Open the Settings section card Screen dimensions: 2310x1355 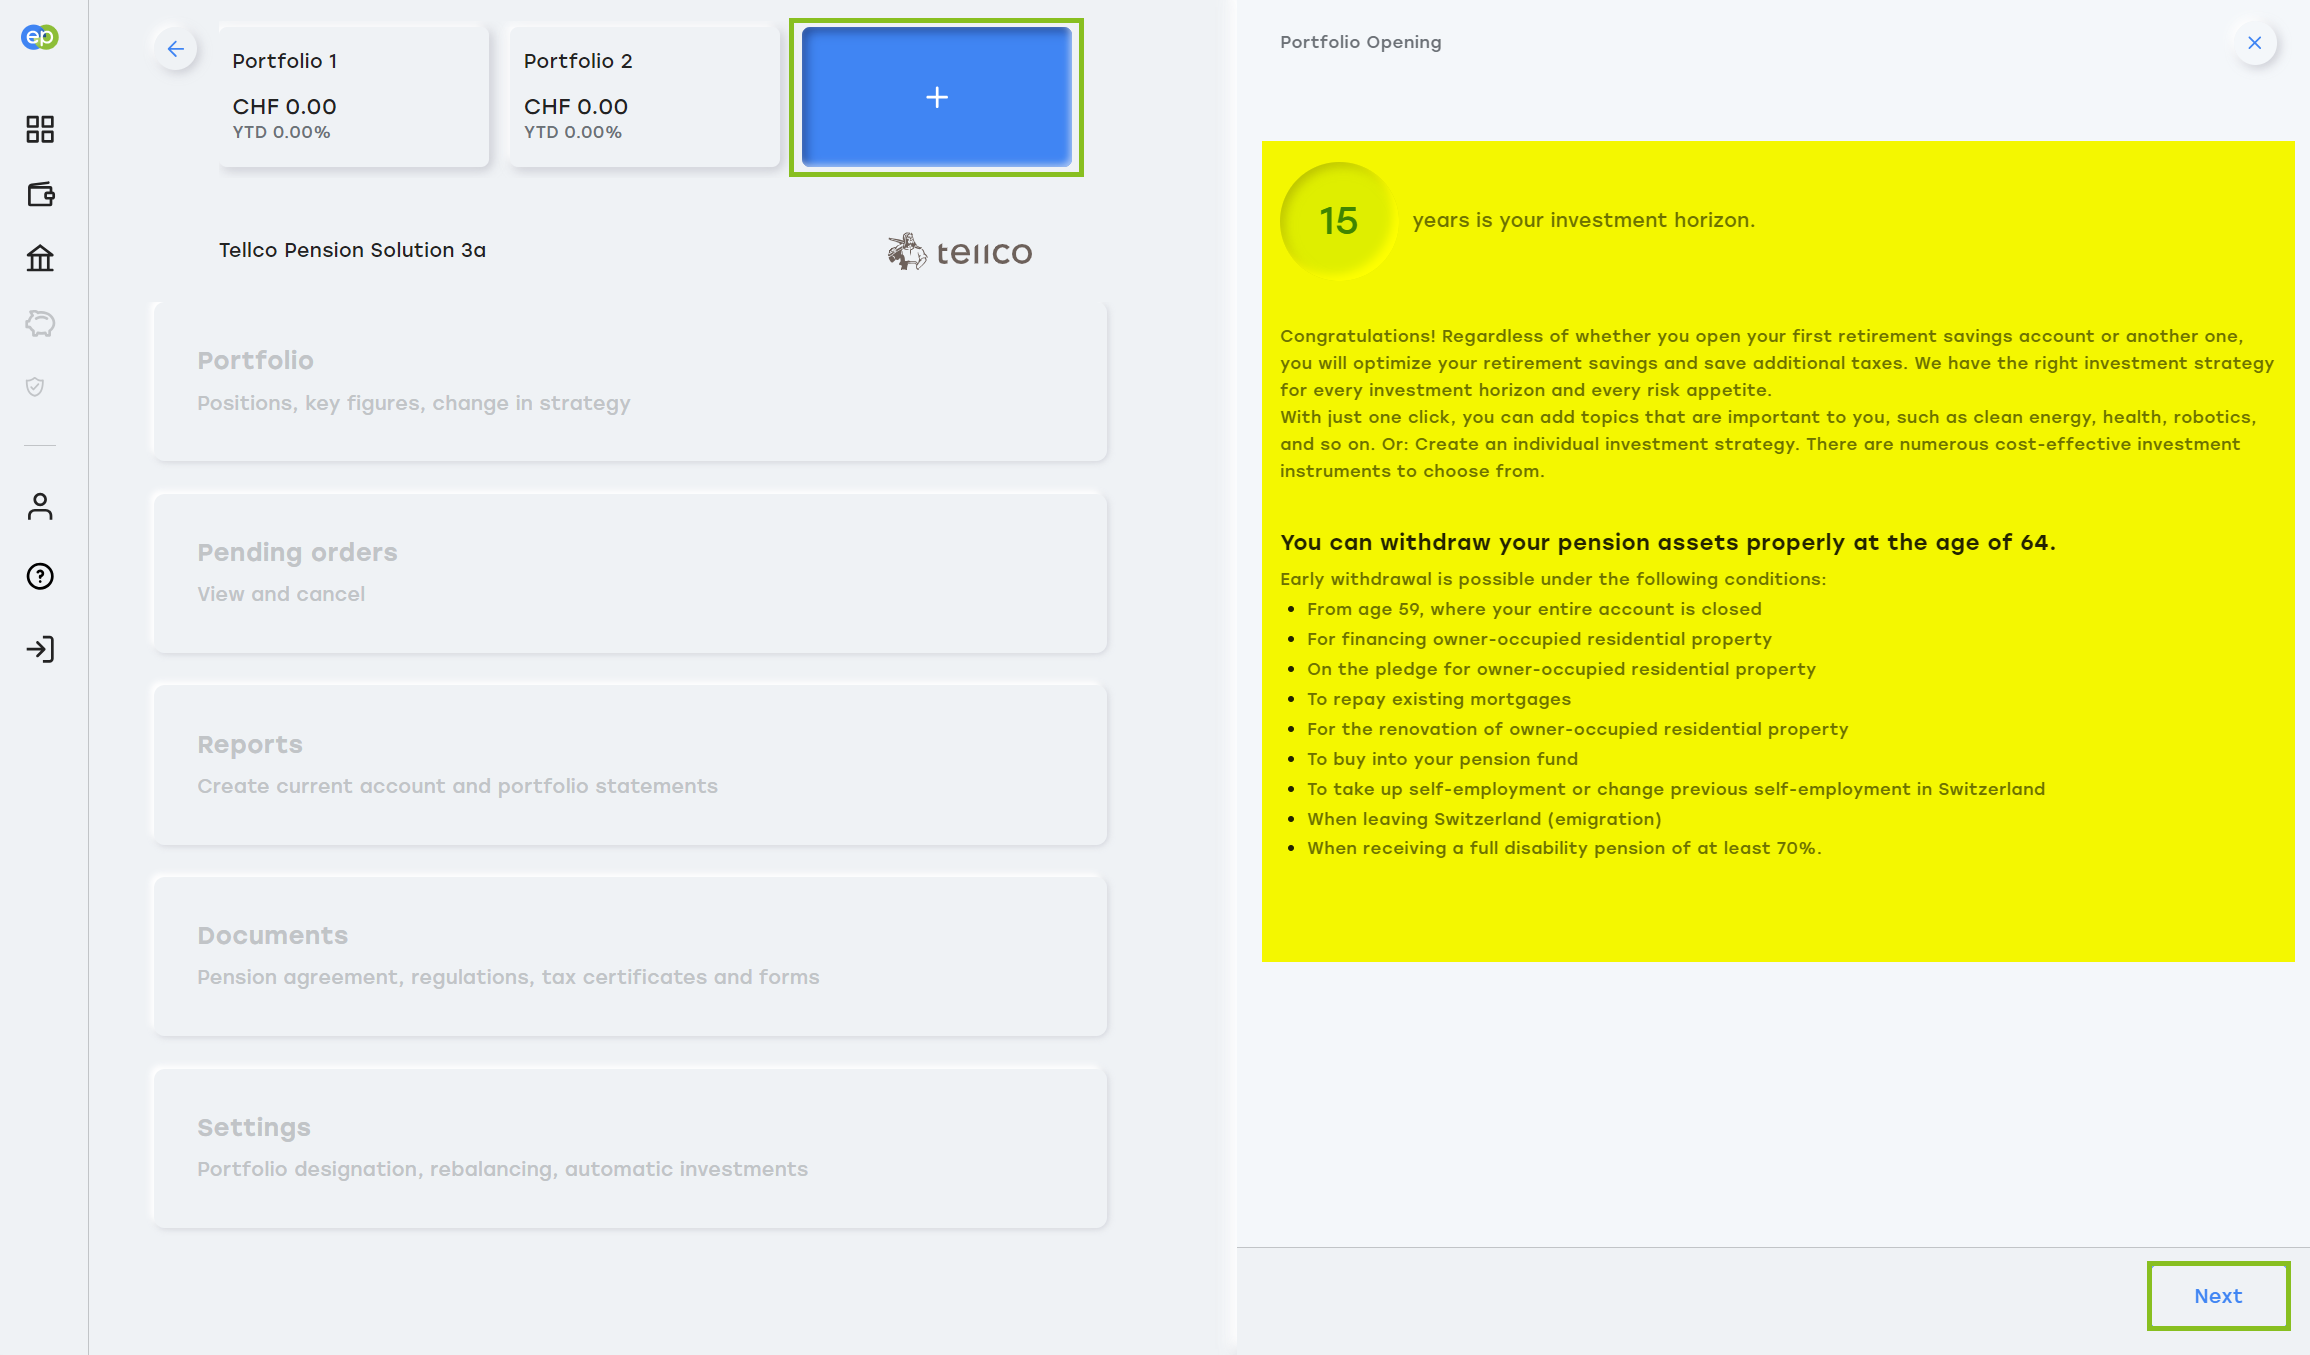(629, 1147)
